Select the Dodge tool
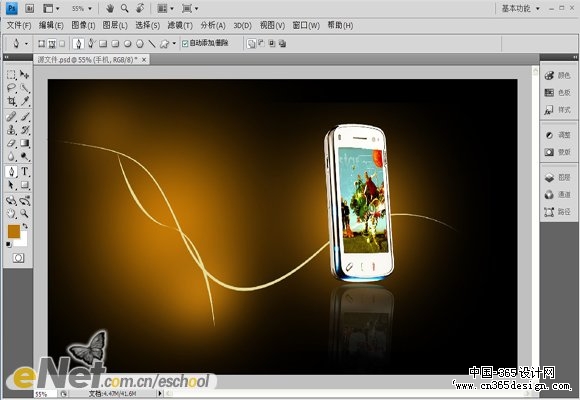Screen dimensions: 580x400 25,156
